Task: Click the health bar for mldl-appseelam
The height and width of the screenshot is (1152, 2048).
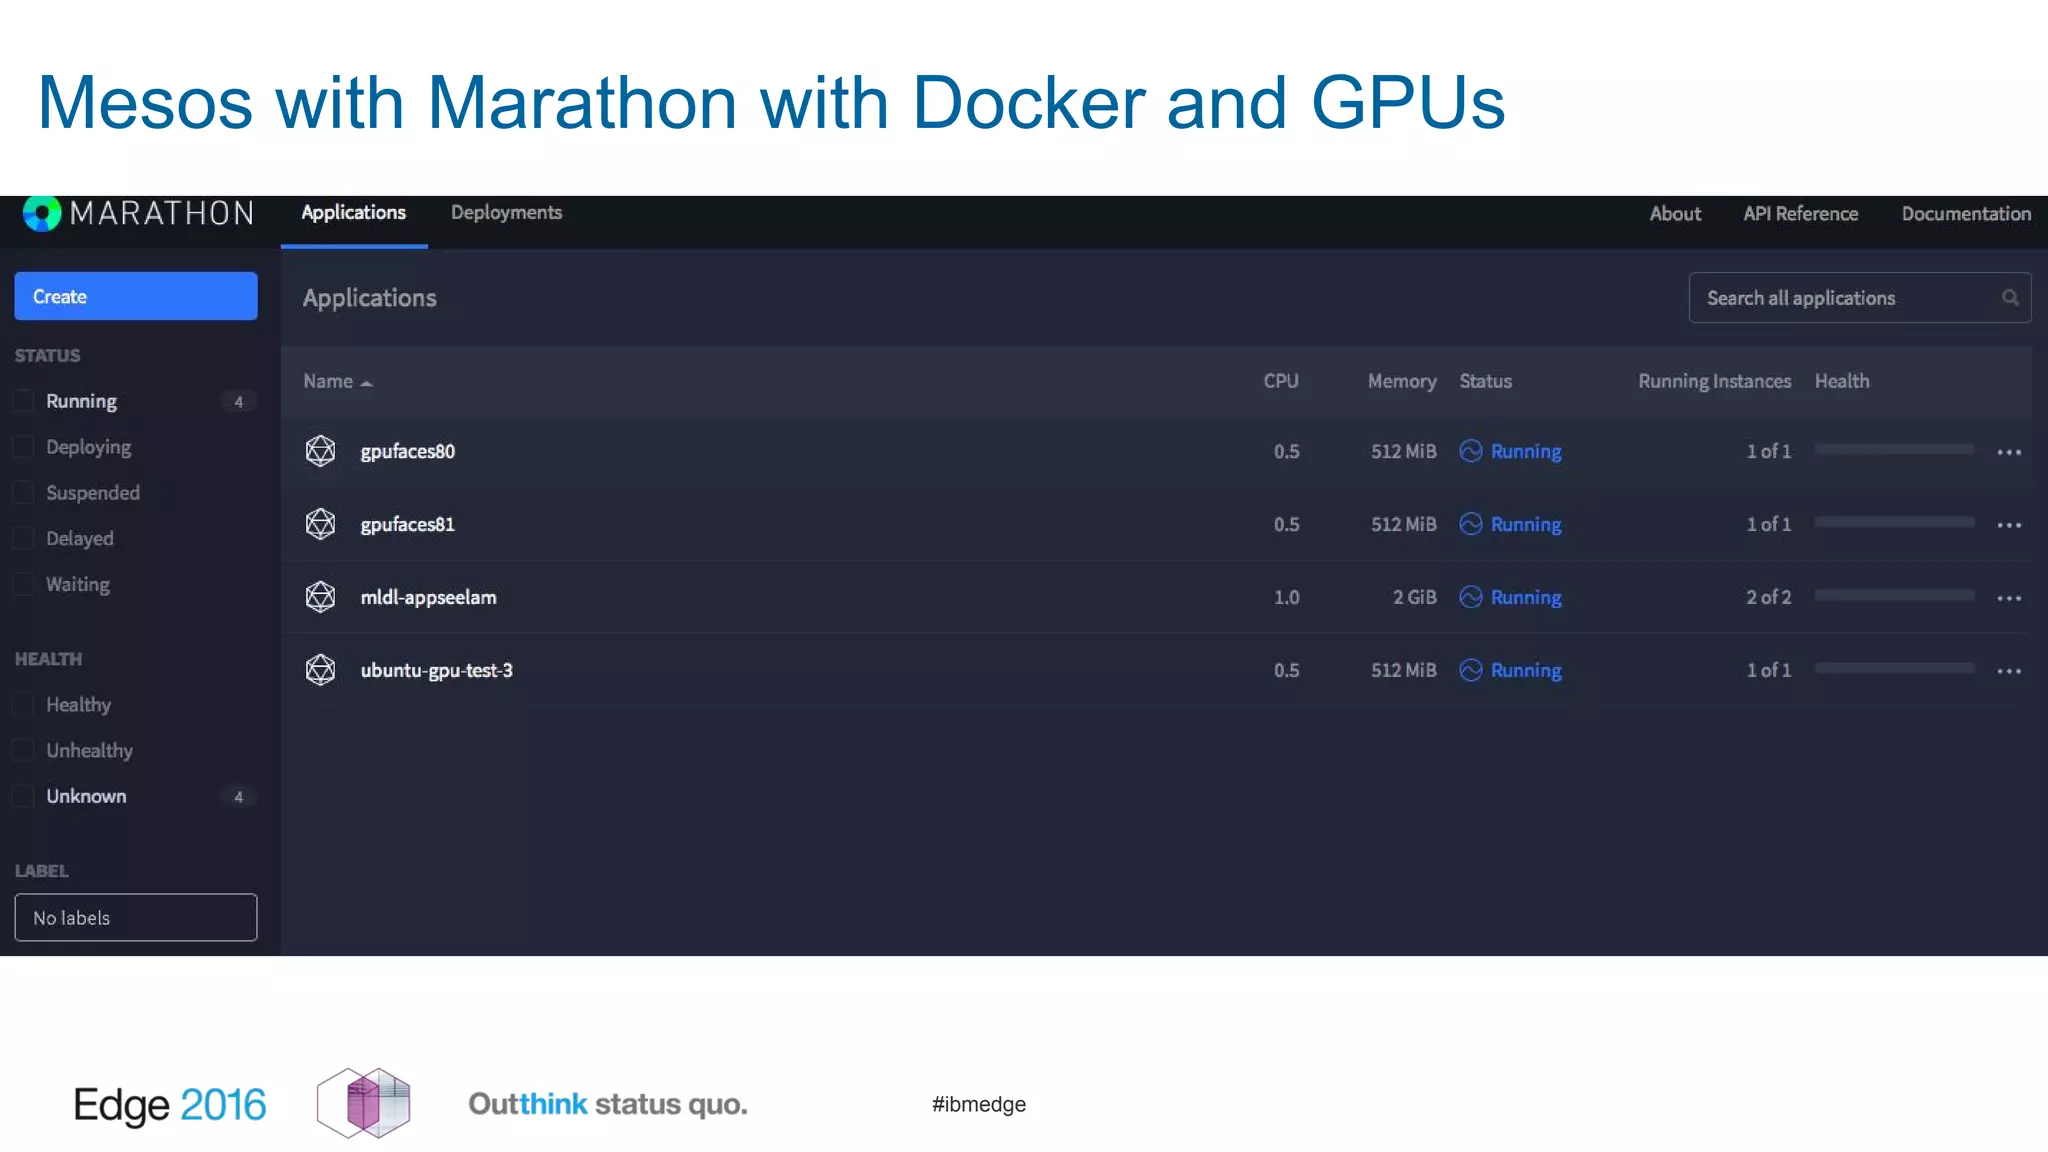Action: point(1894,595)
